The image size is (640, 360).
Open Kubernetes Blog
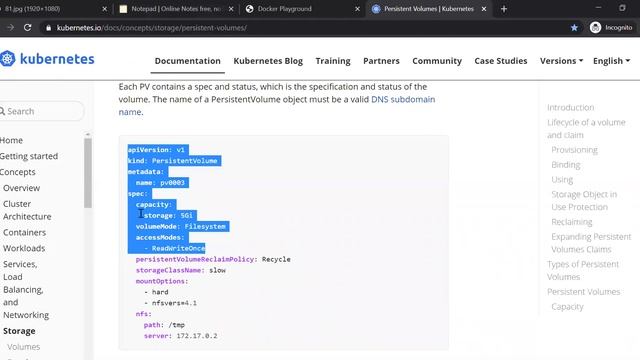pyautogui.click(x=268, y=61)
